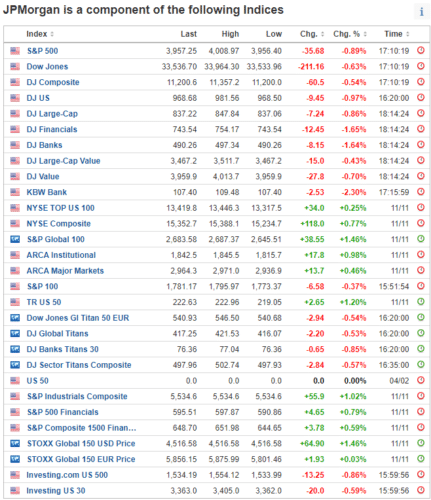The height and width of the screenshot is (500, 431).
Task: Click the clock icon in DJ Composite row
Action: click(x=421, y=82)
